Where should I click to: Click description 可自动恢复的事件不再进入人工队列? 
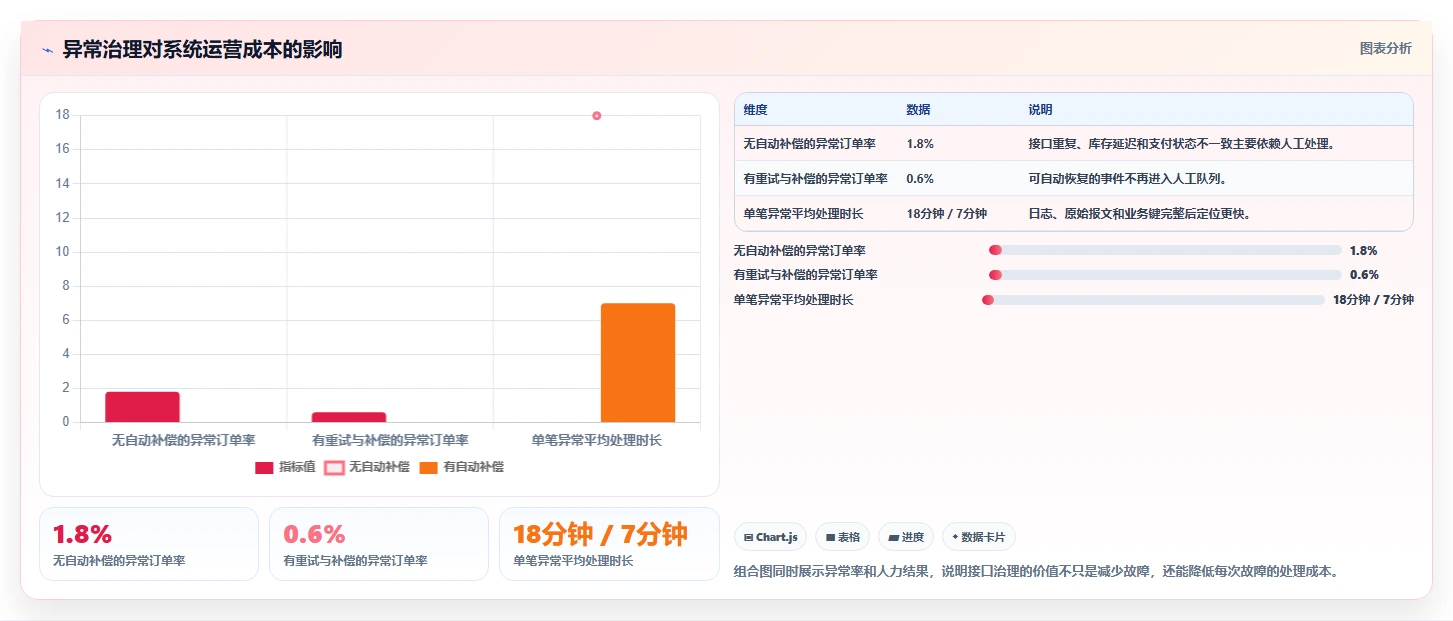(x=1127, y=179)
